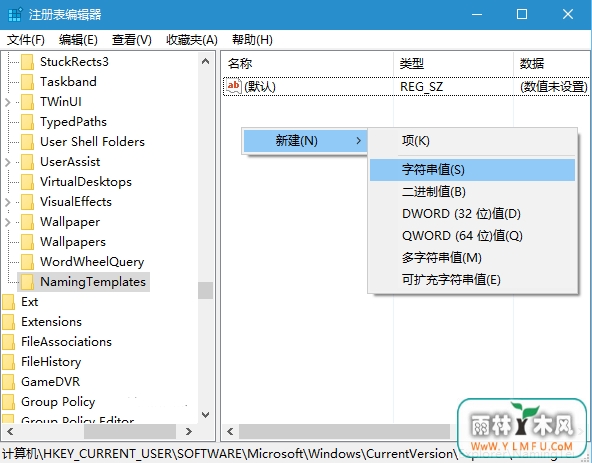Select the TypedPaths key label
The height and width of the screenshot is (463, 592).
point(73,122)
